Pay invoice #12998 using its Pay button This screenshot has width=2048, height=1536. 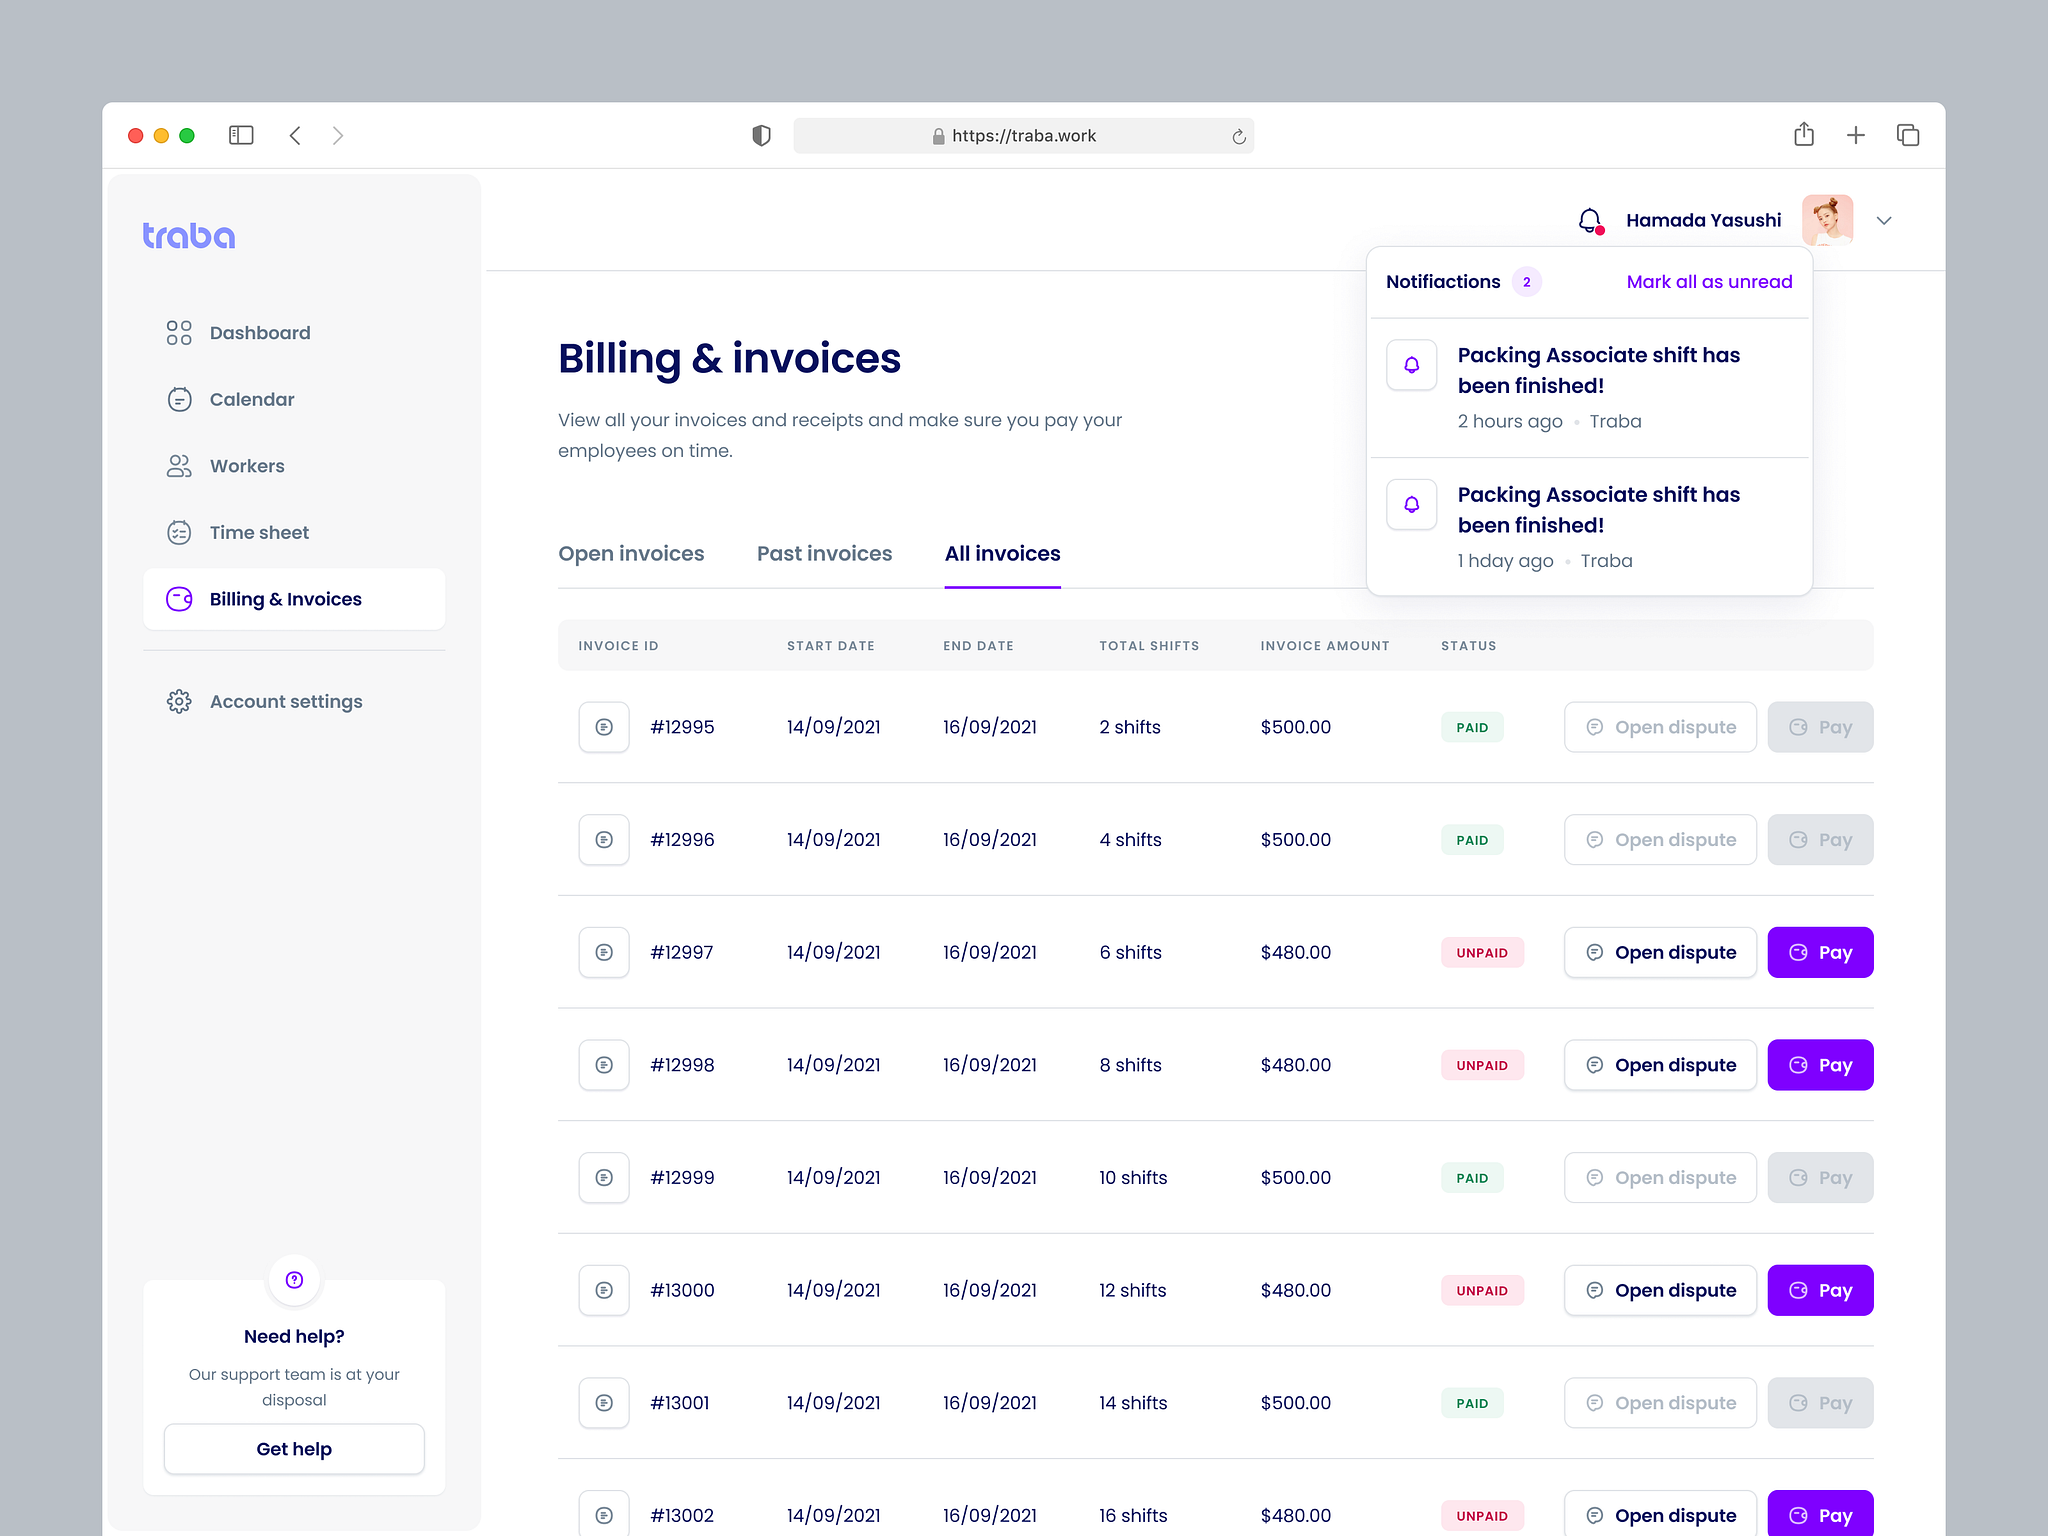[1820, 1064]
